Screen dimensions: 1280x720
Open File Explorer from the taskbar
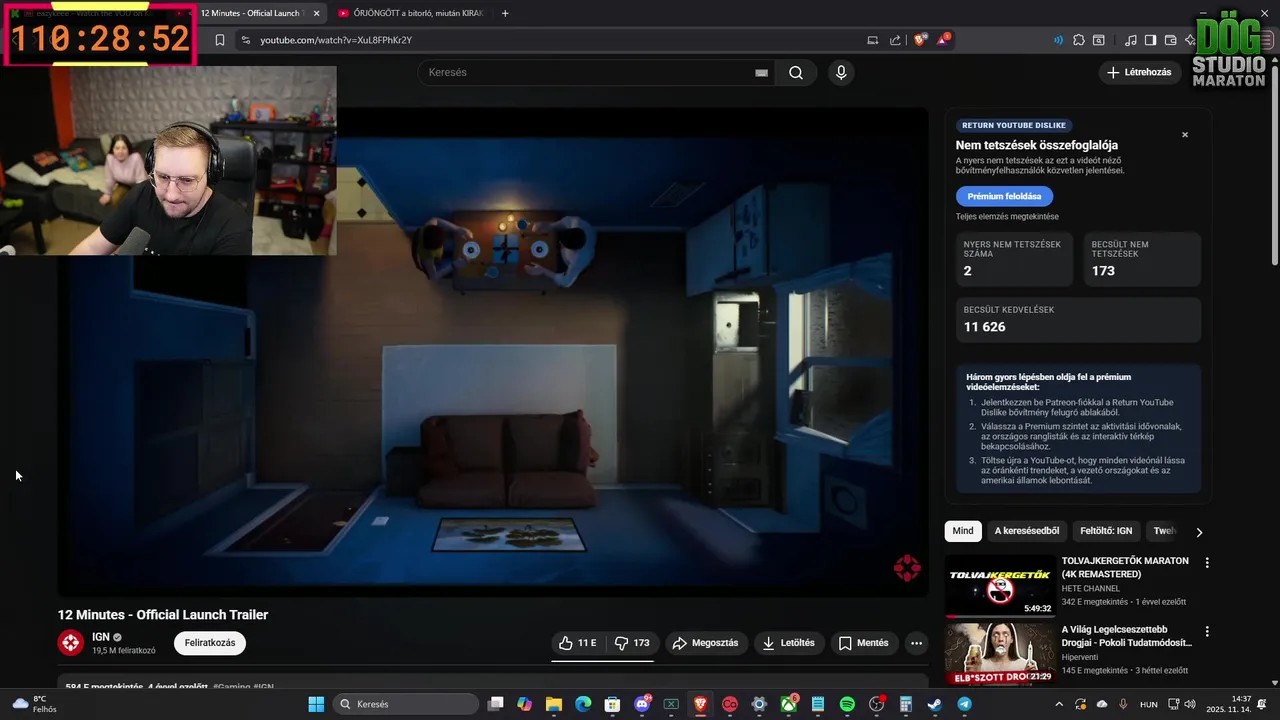coord(554,704)
